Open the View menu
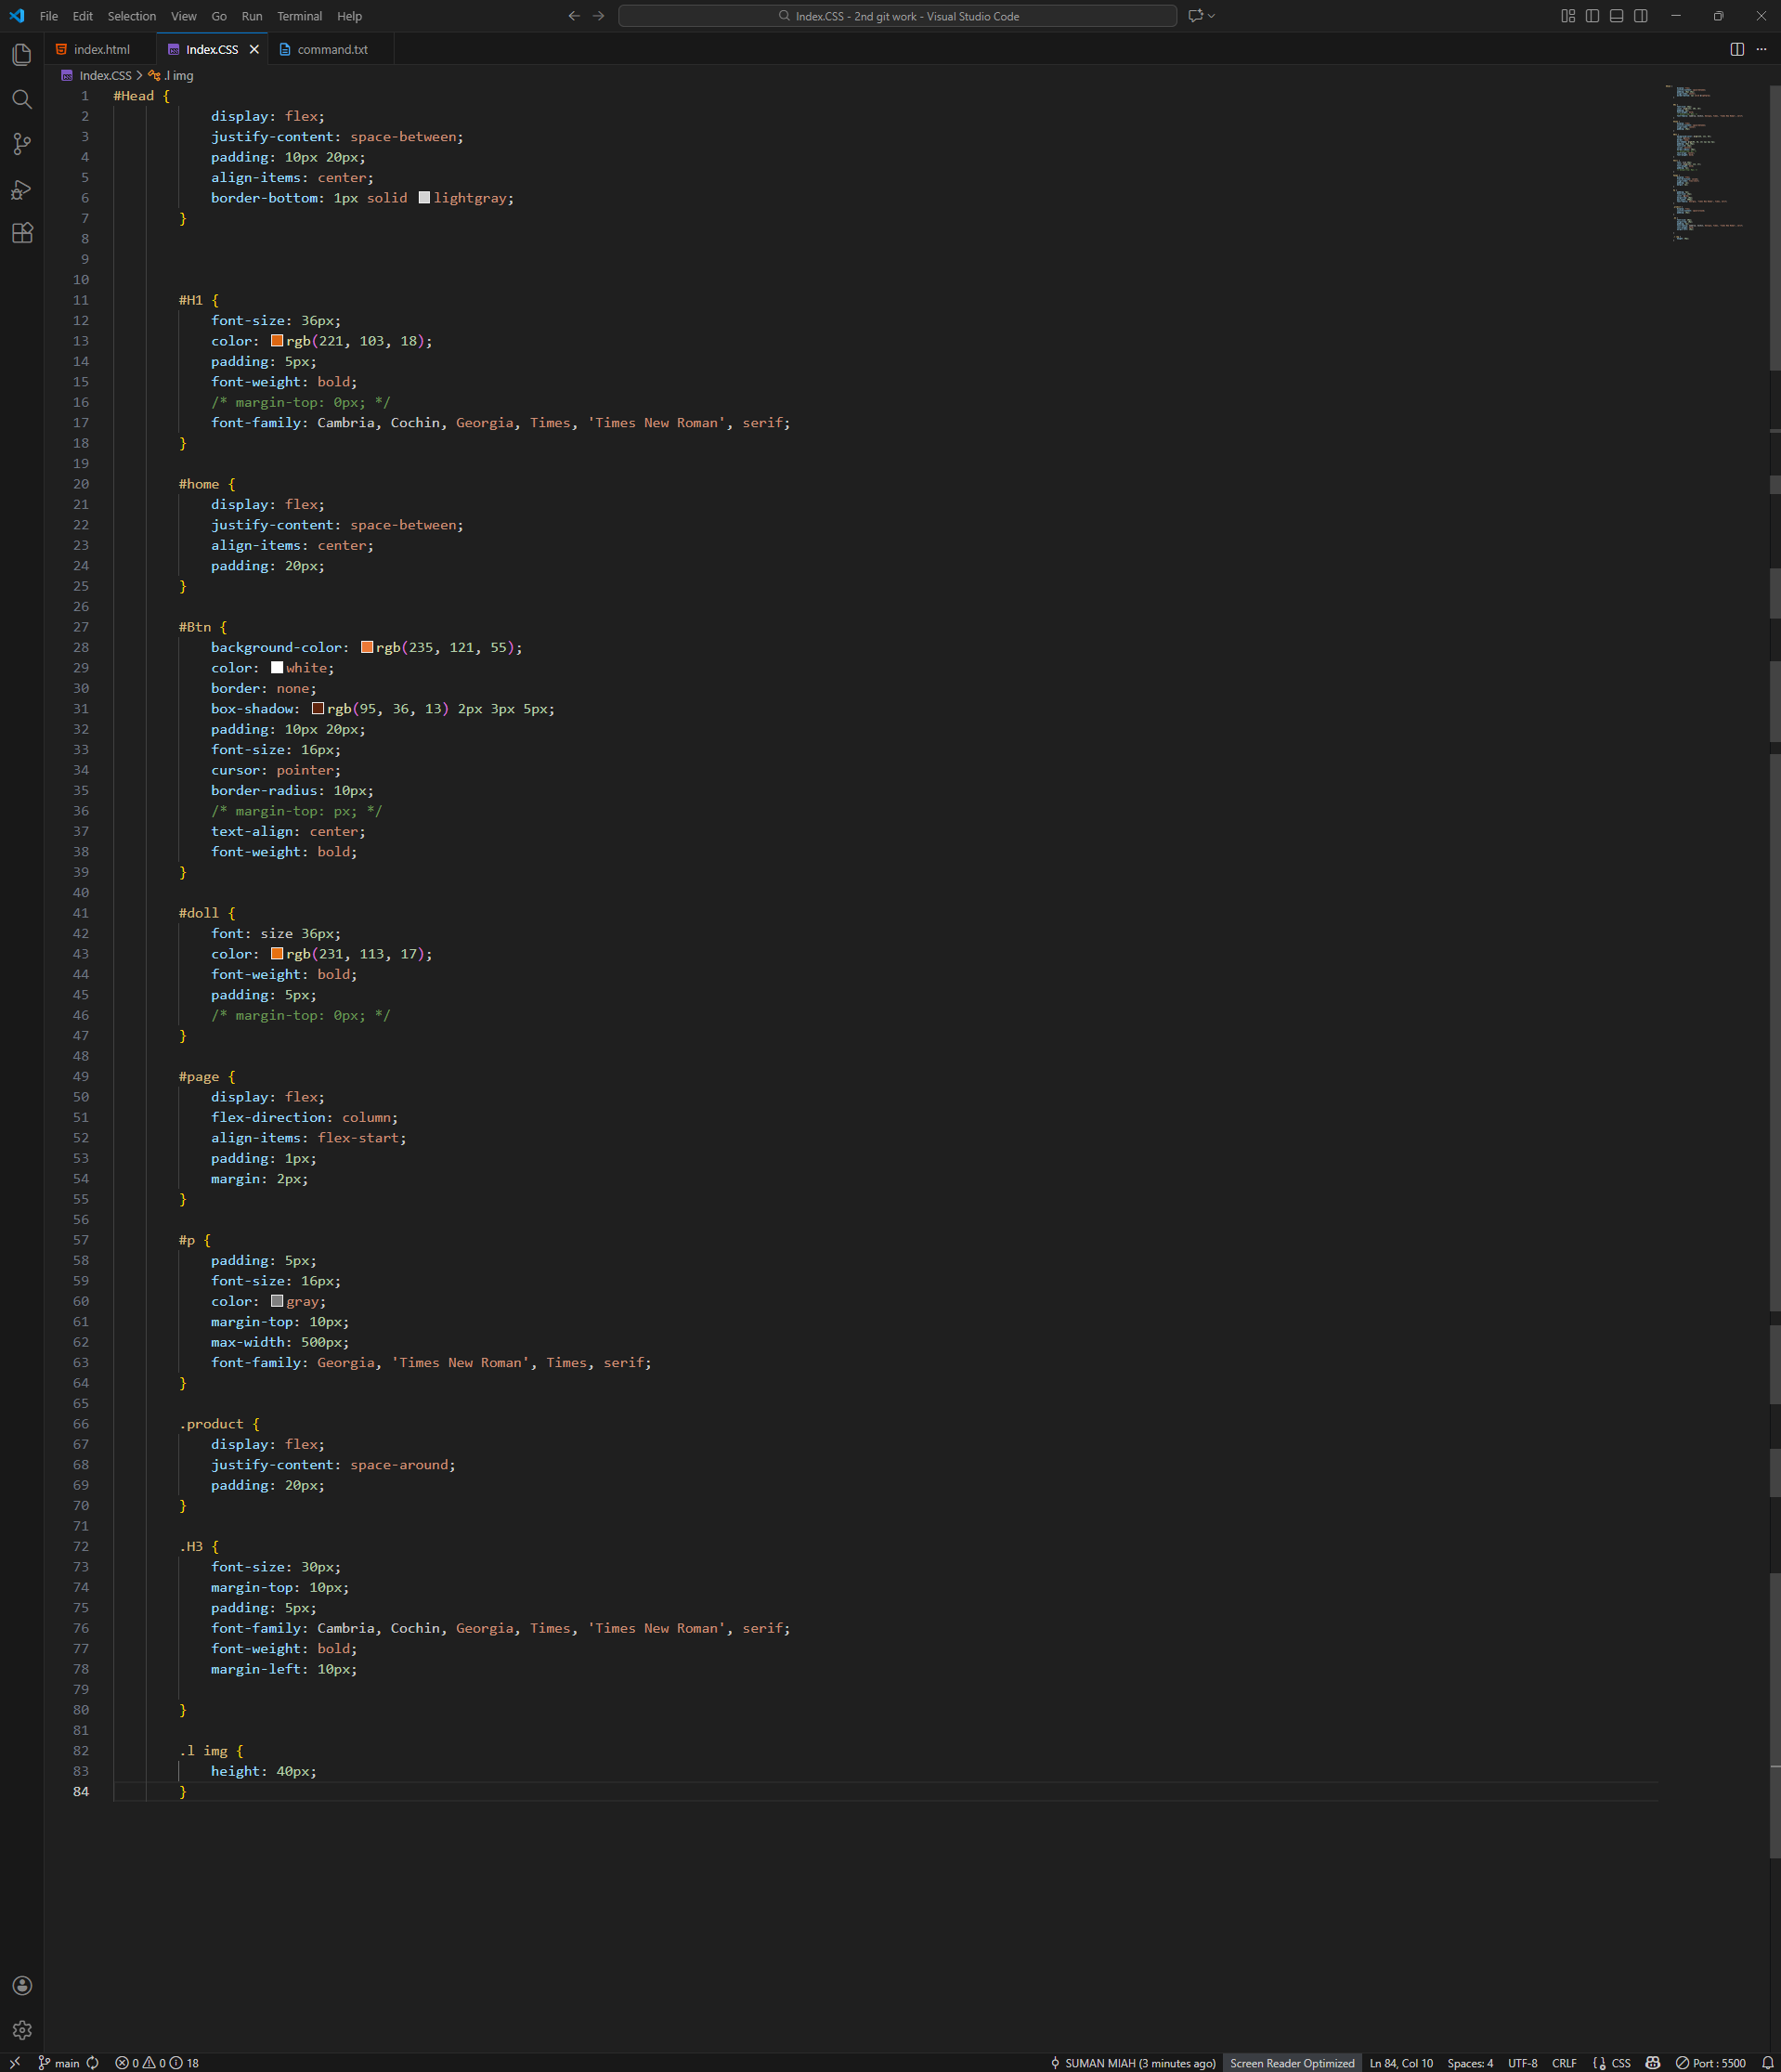Image resolution: width=1781 pixels, height=2072 pixels. pyautogui.click(x=184, y=16)
